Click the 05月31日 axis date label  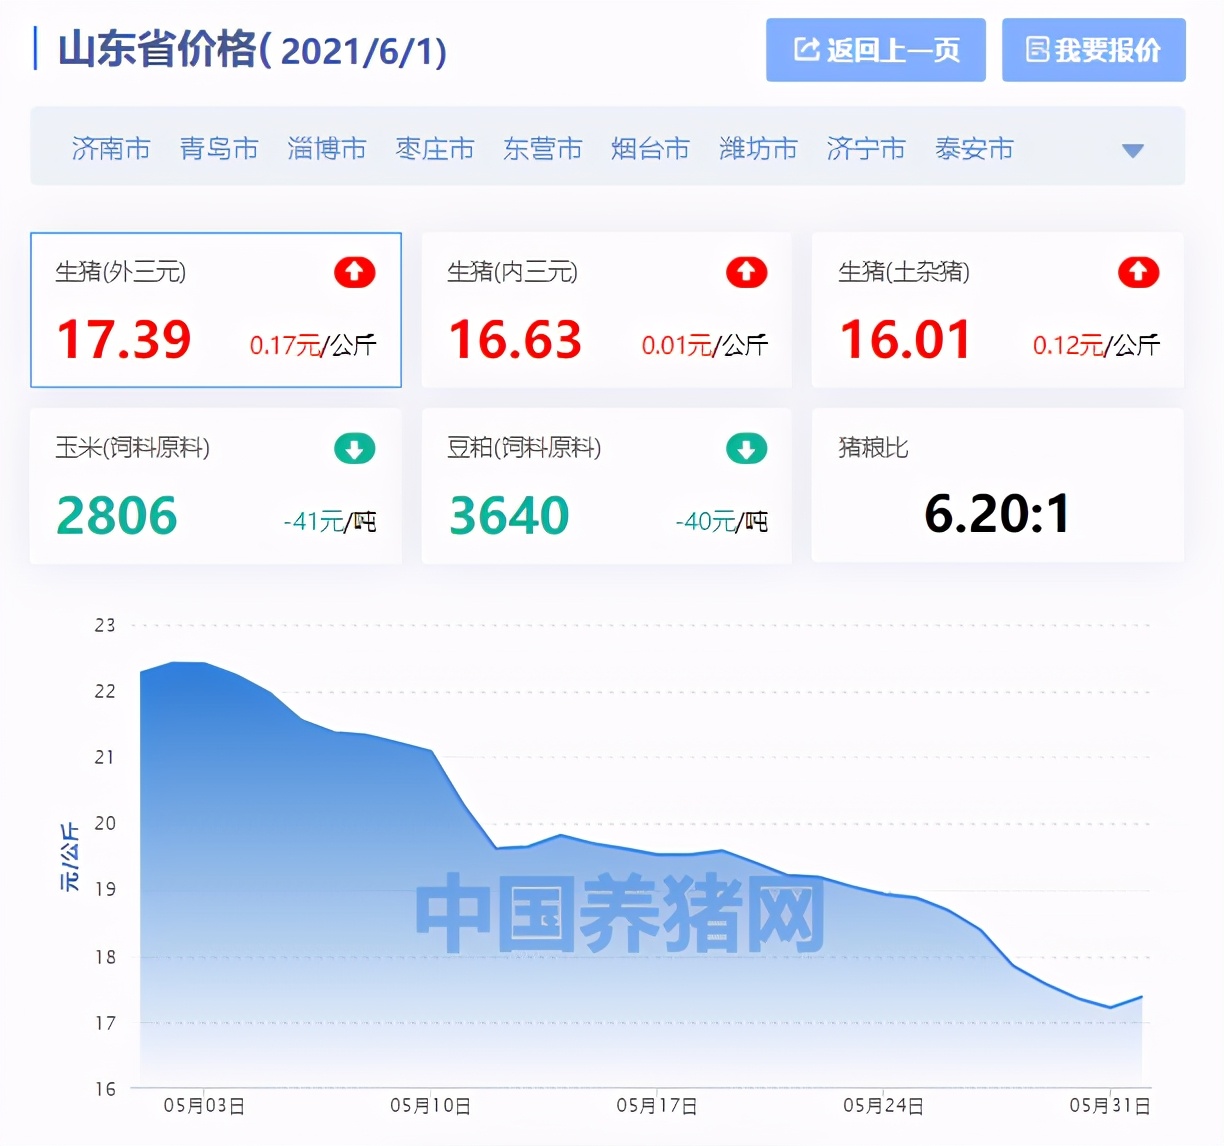pos(1110,1106)
